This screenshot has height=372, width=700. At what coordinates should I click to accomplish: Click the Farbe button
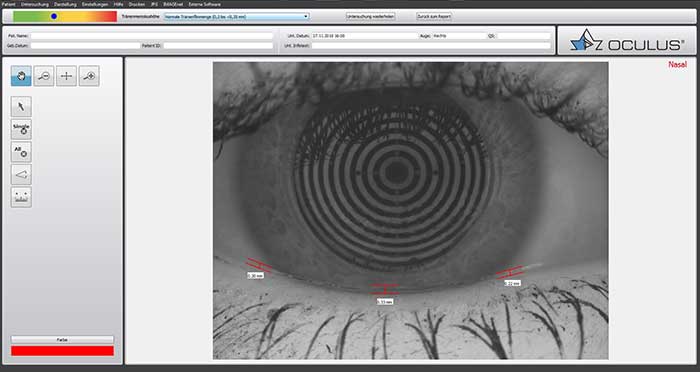[x=62, y=339]
